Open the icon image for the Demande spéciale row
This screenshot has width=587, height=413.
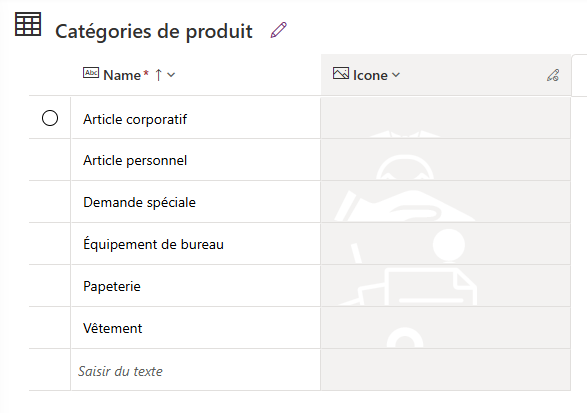click(445, 202)
